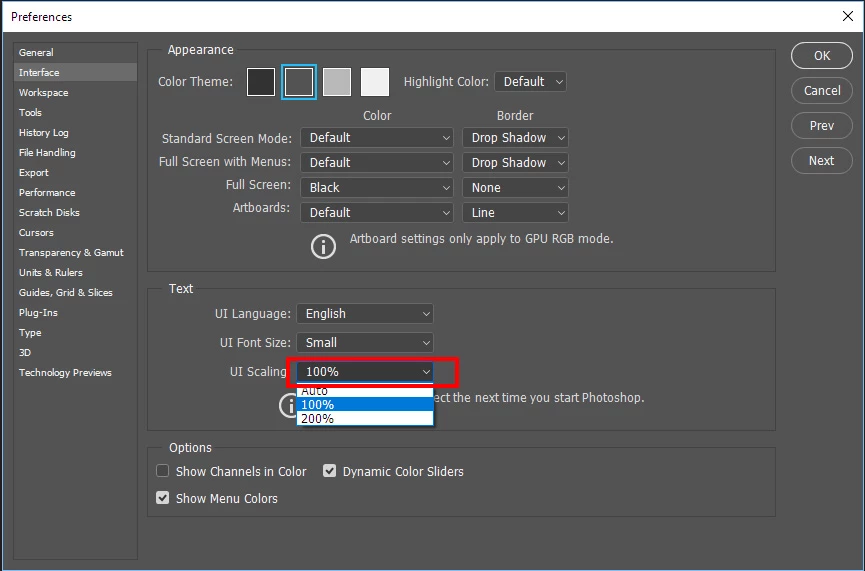The image size is (865, 571).
Task: Toggle Dynamic Color Sliders checkbox
Action: (x=329, y=471)
